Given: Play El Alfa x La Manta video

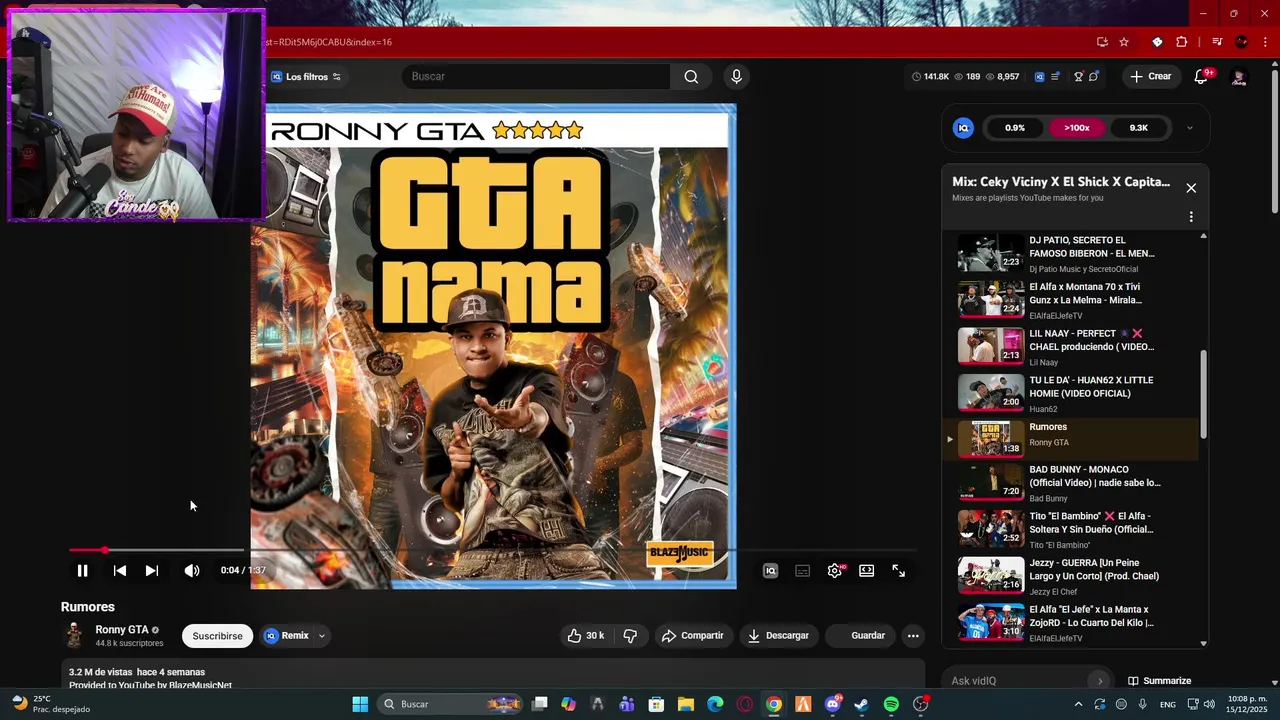Looking at the screenshot, I should (1070, 623).
